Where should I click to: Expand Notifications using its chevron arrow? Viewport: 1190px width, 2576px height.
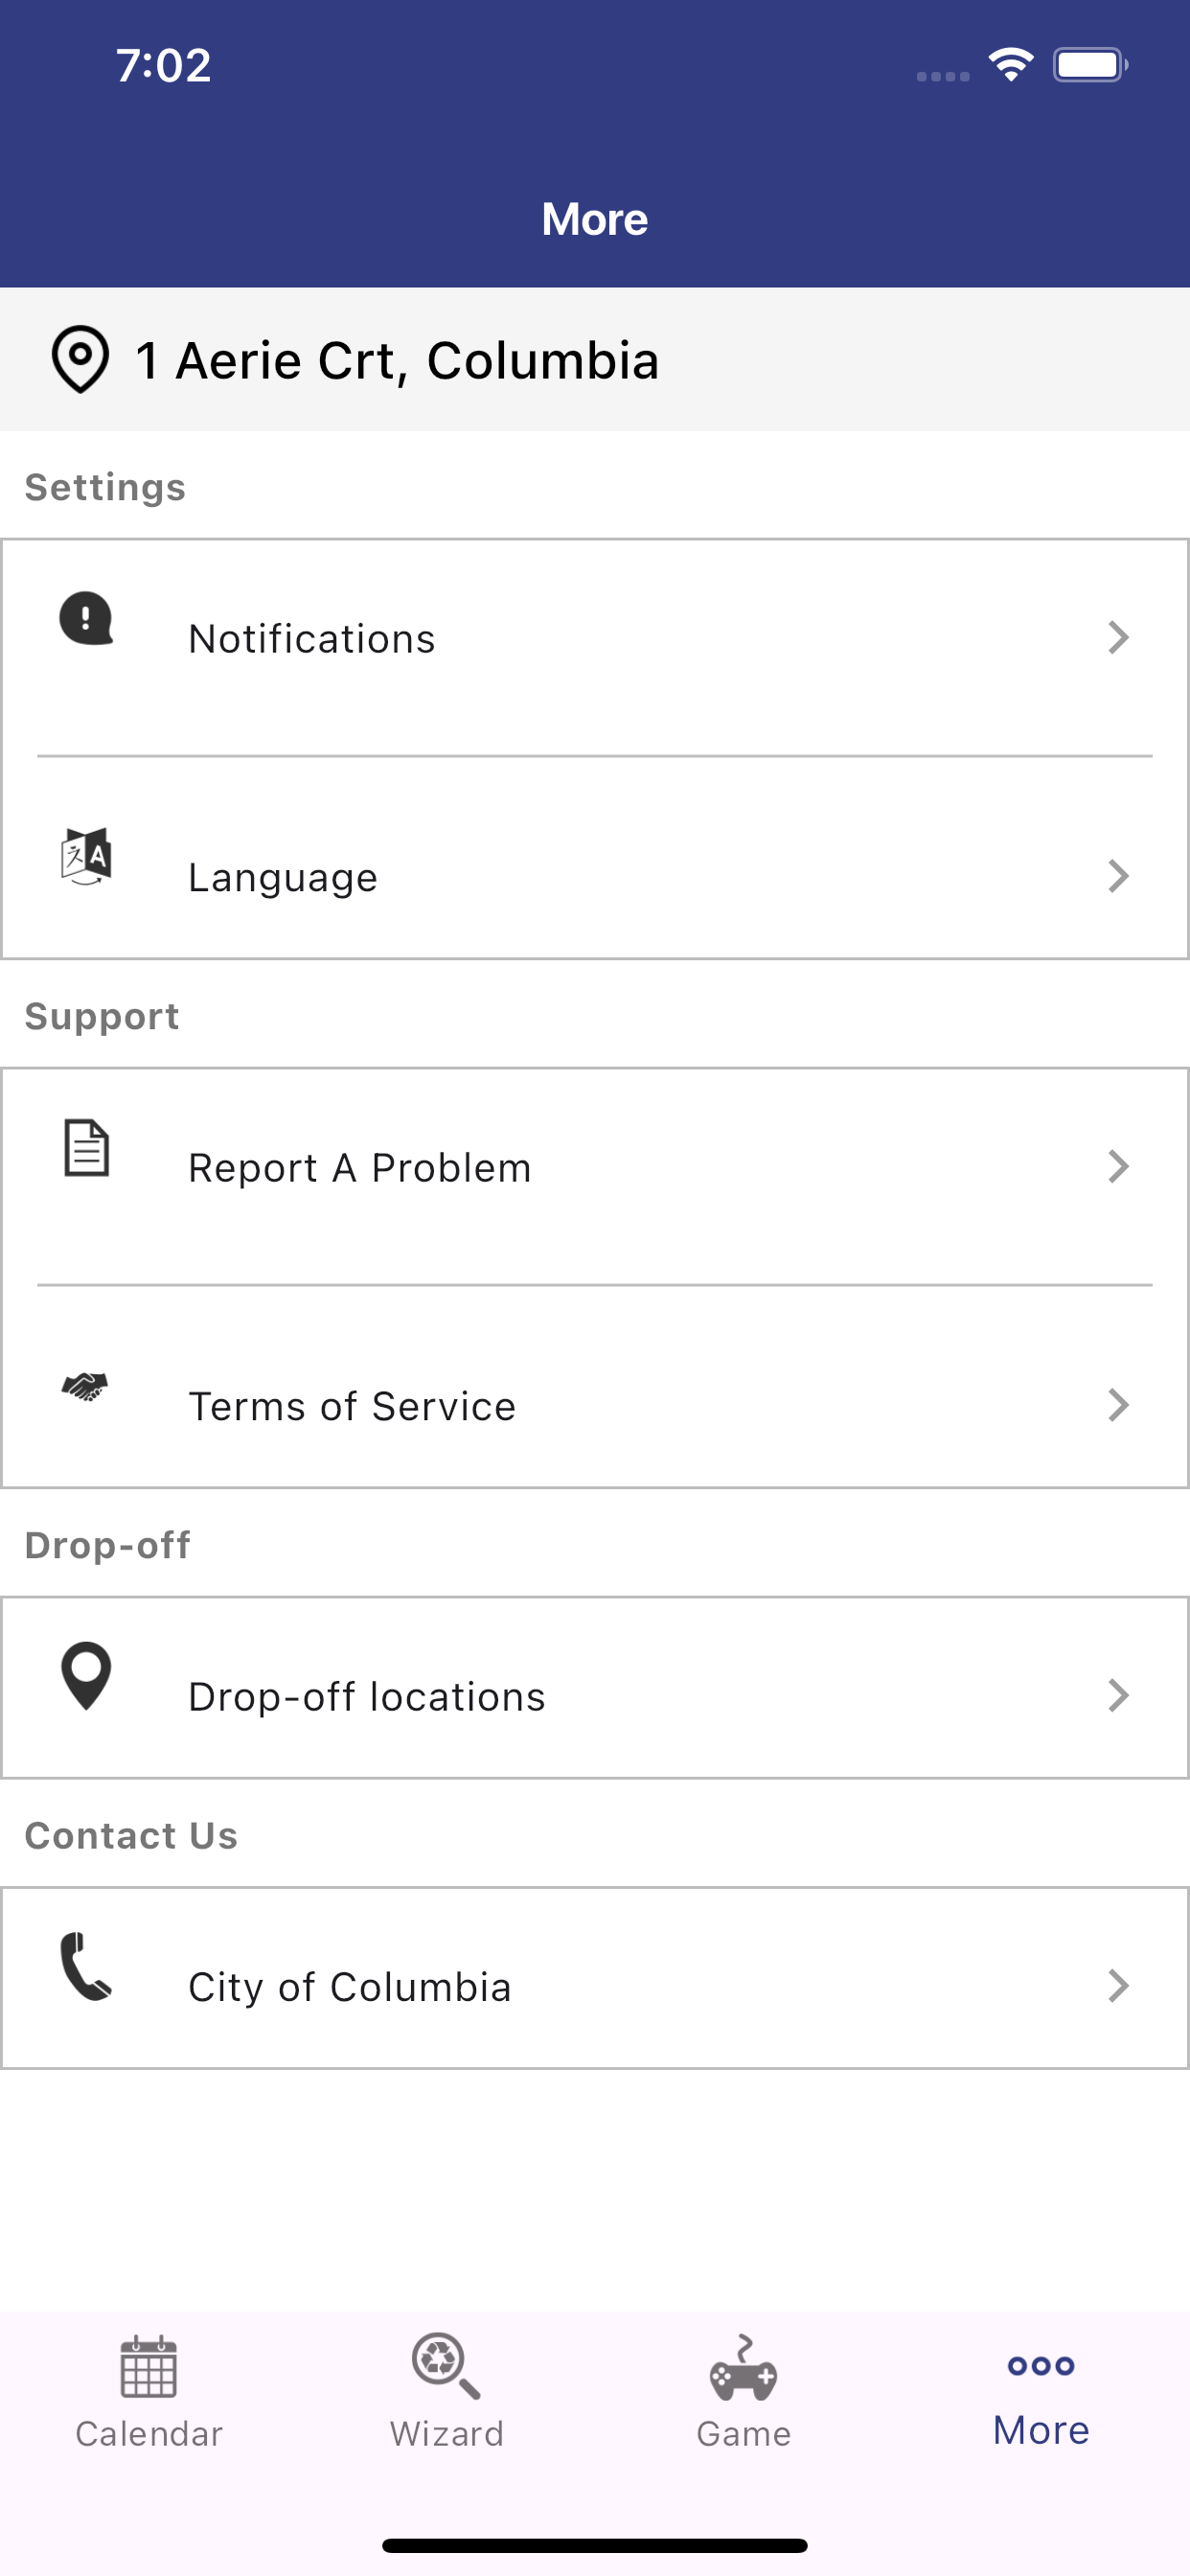click(1118, 637)
